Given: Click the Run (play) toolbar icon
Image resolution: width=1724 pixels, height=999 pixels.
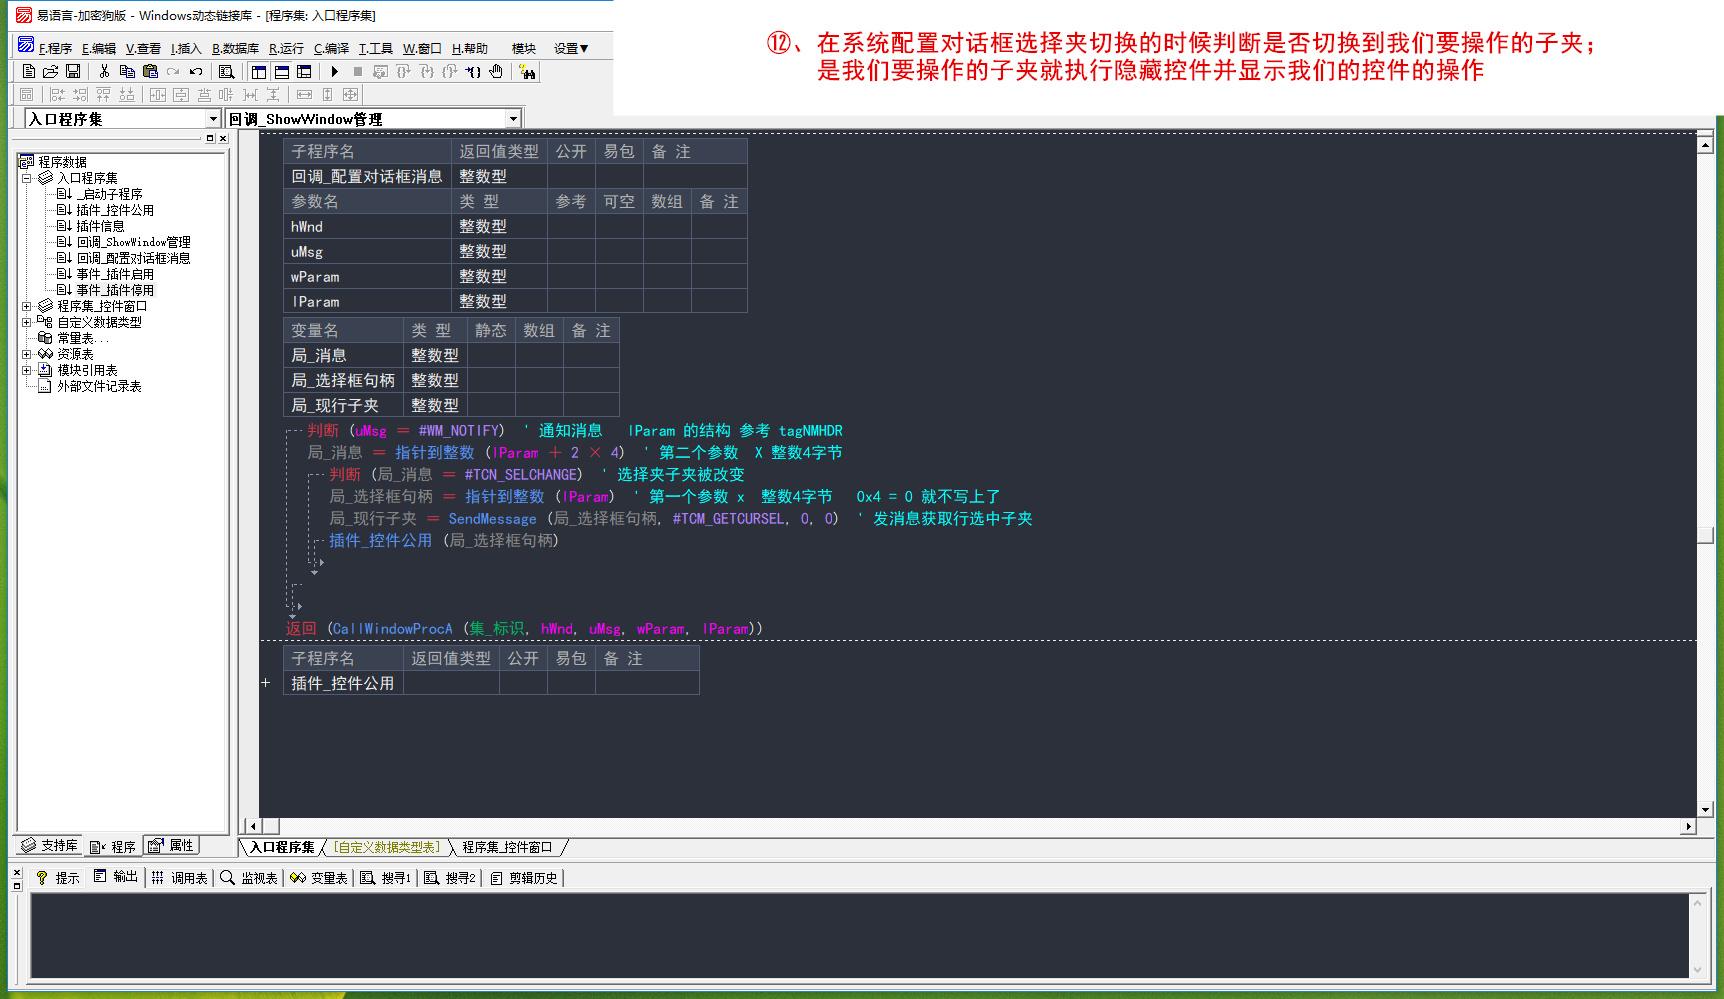Looking at the screenshot, I should coord(335,72).
